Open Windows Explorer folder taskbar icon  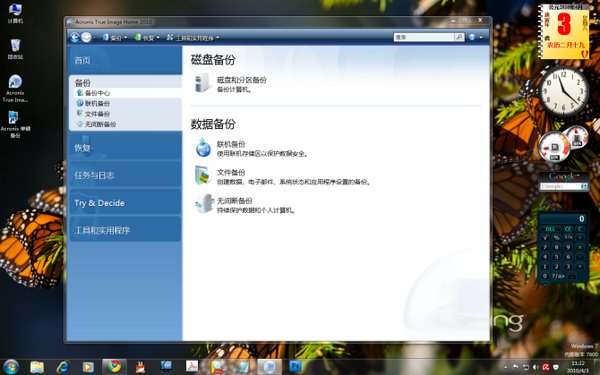coord(37,367)
